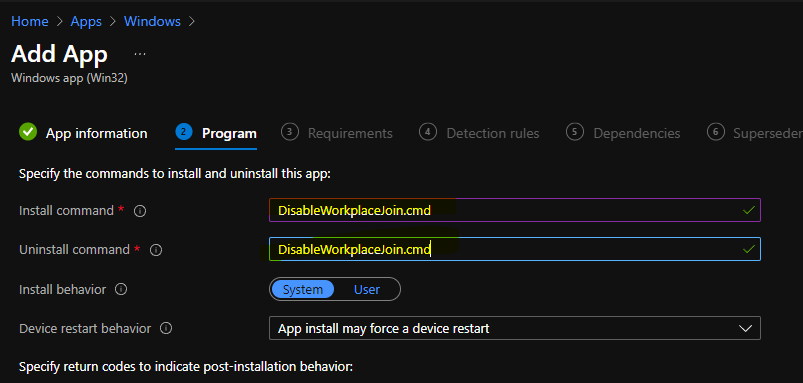Open Dependencies step
The height and width of the screenshot is (383, 803).
(x=637, y=134)
